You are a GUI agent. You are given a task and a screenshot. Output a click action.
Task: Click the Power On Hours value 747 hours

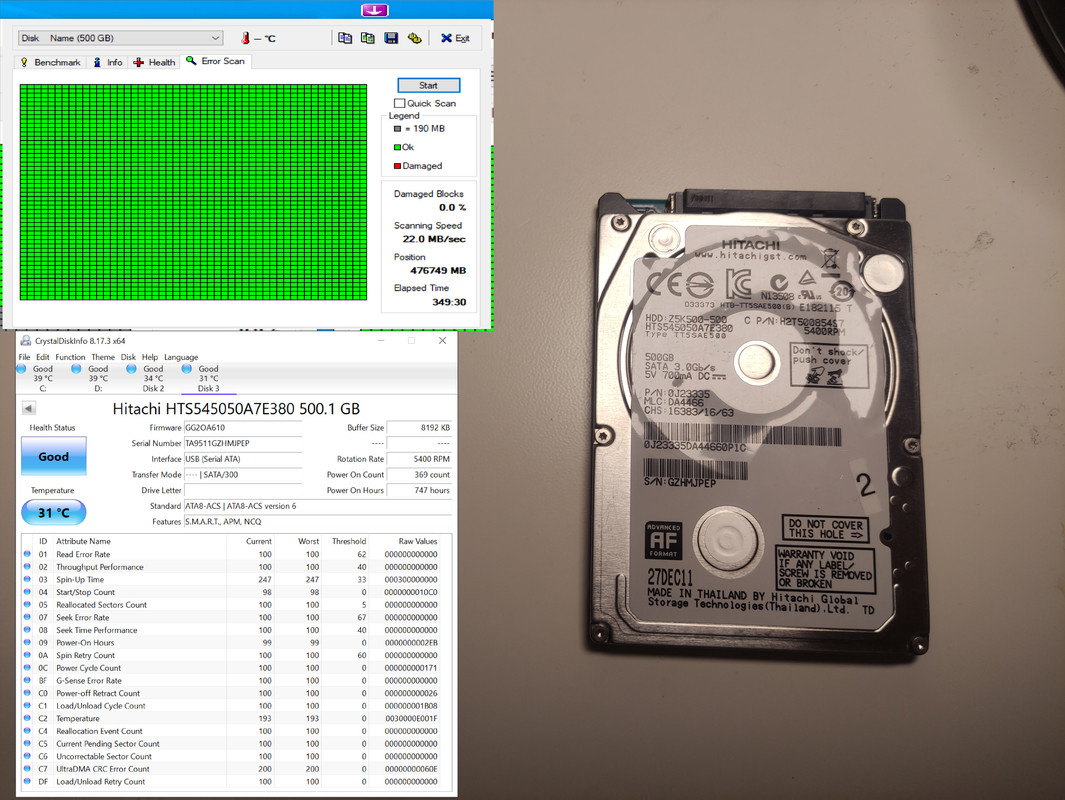pyautogui.click(x=418, y=490)
